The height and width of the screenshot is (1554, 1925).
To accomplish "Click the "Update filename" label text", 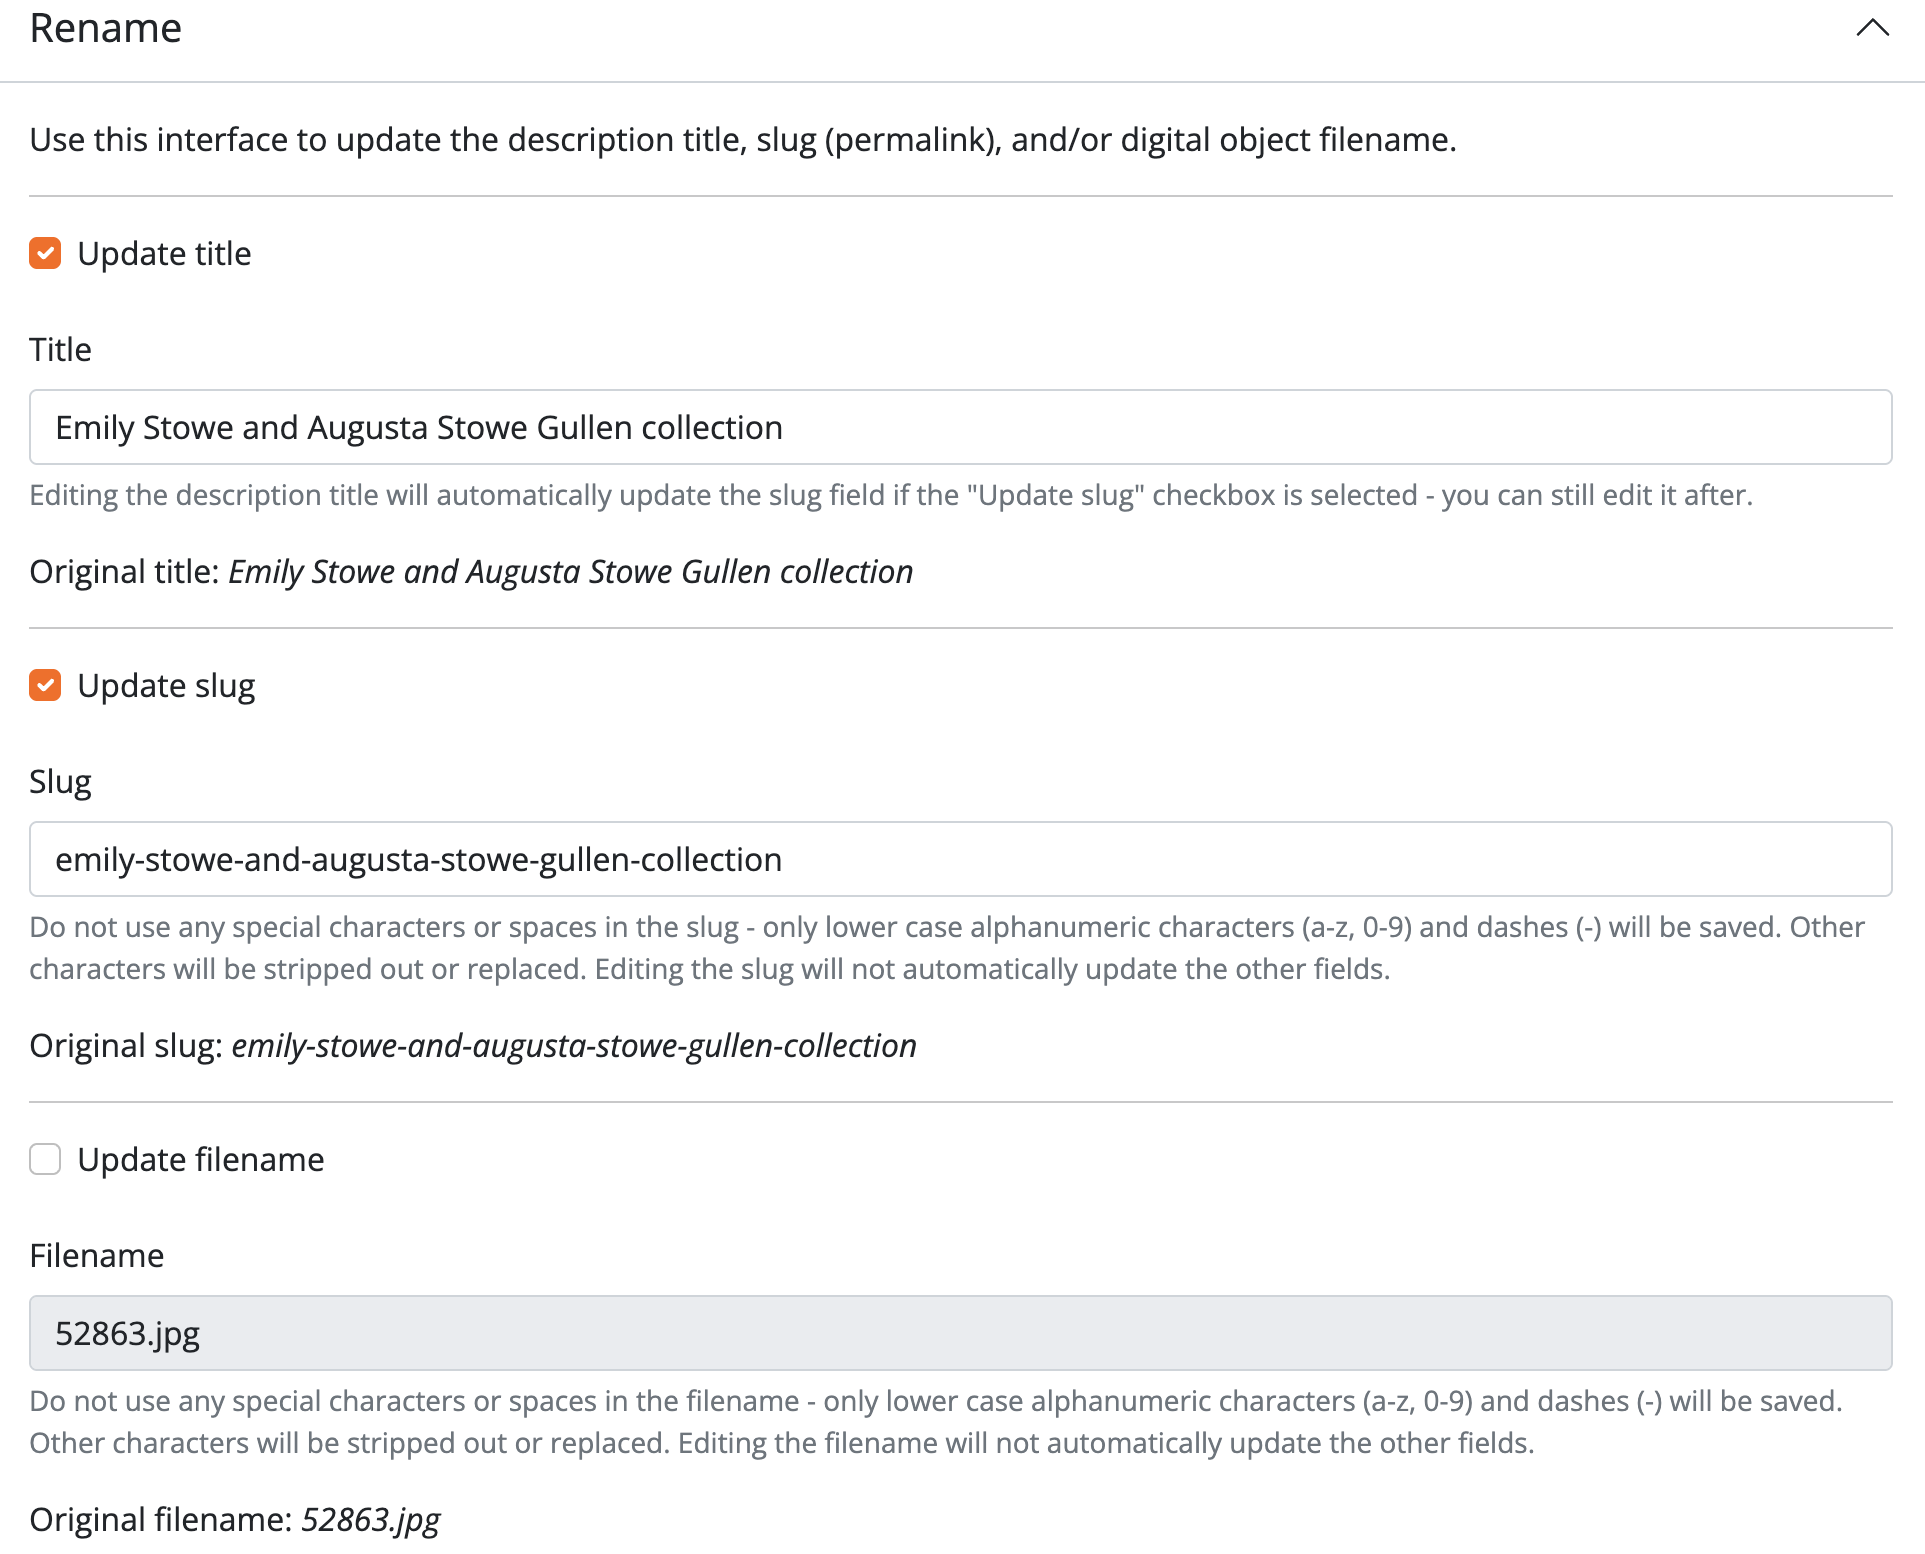I will point(201,1160).
